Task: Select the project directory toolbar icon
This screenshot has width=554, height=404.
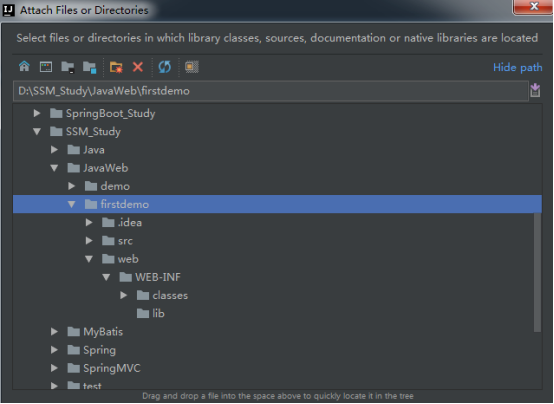Action: coord(67,66)
